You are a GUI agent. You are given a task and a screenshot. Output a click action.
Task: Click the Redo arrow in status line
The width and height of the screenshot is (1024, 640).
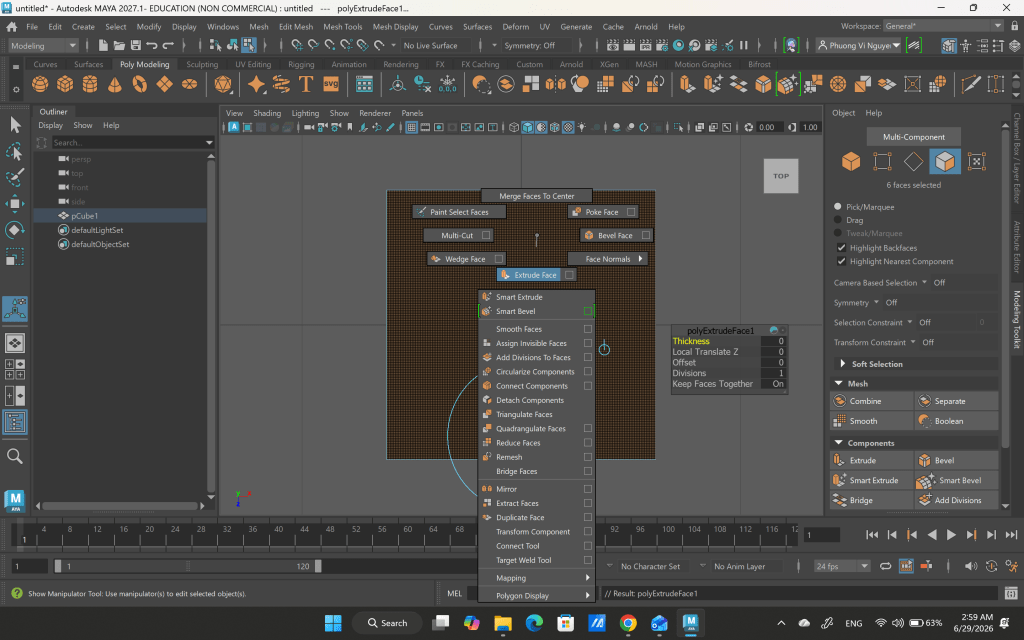(x=168, y=45)
